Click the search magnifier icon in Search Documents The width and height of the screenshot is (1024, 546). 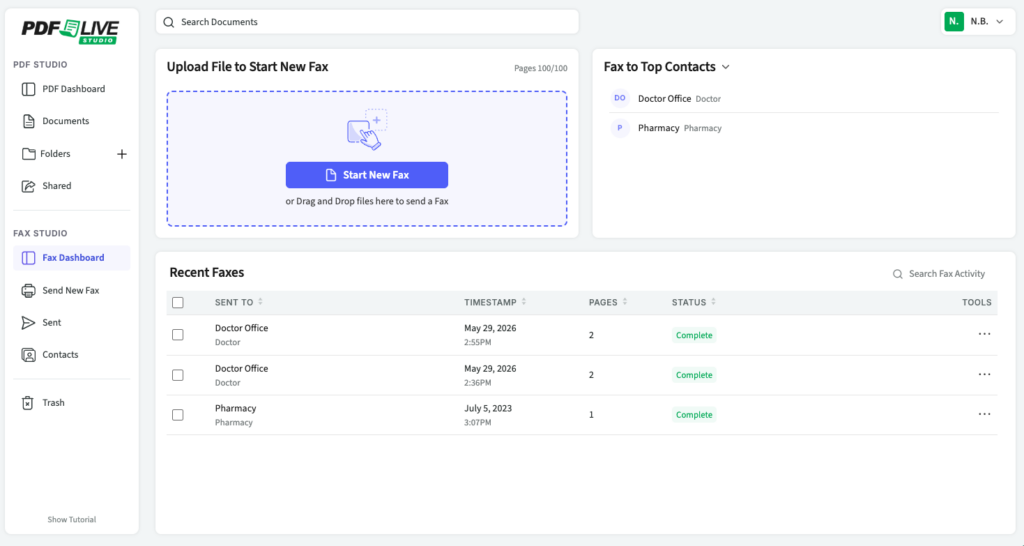[x=168, y=22]
